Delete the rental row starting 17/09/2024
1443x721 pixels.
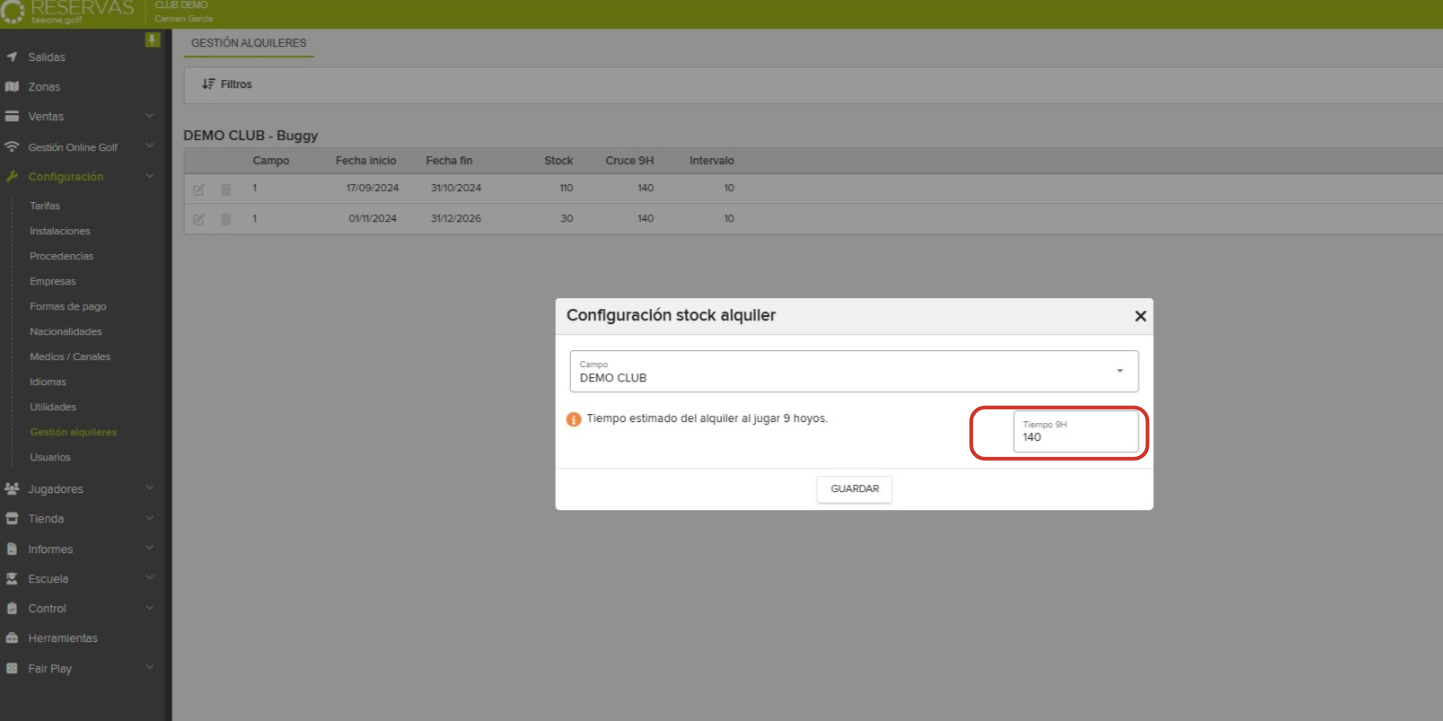pos(226,189)
